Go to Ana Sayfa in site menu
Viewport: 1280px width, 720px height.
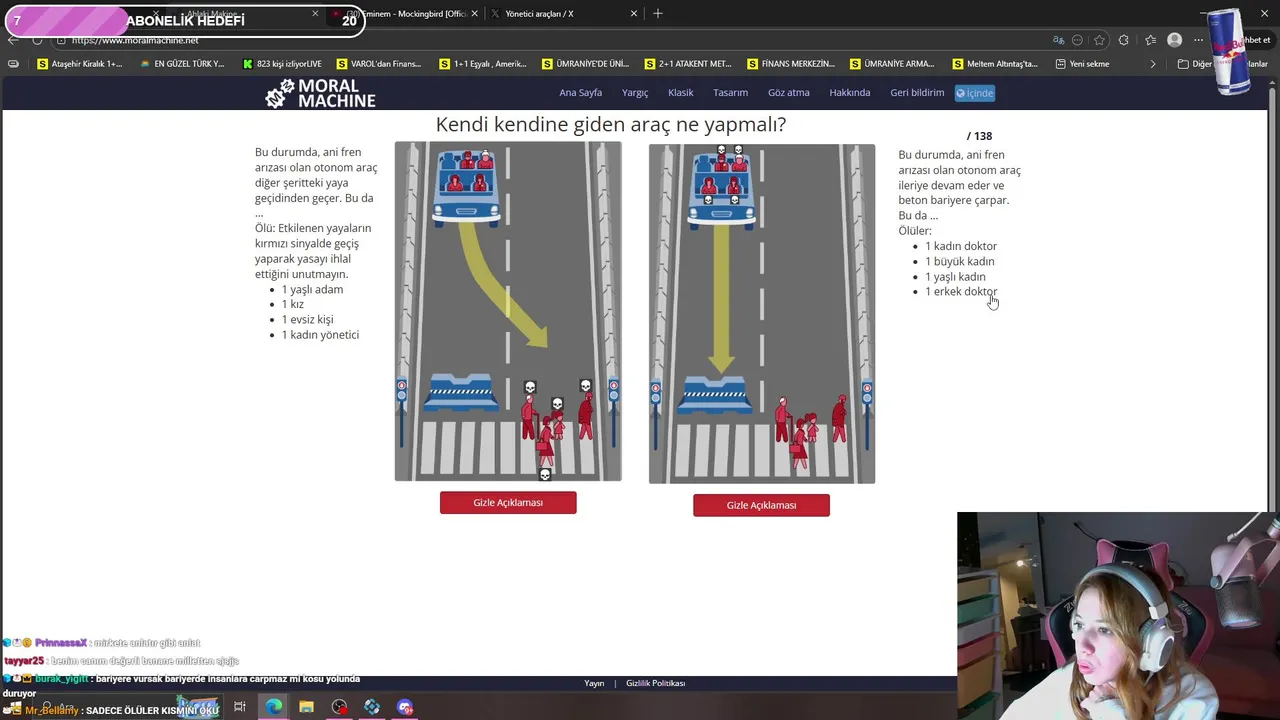[580, 93]
